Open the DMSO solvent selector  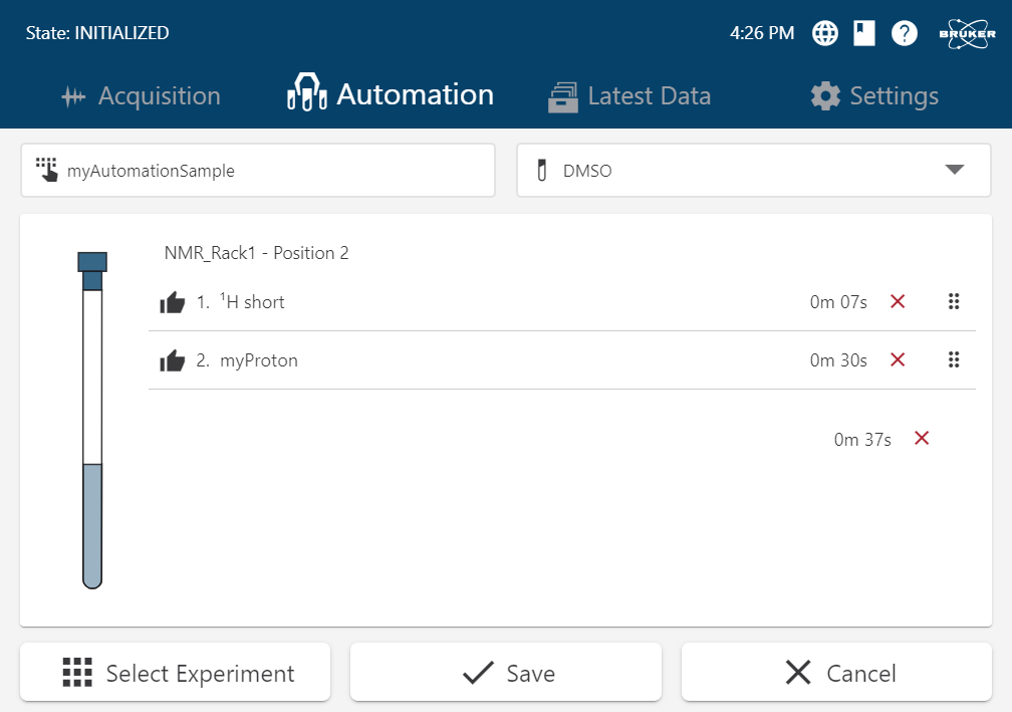point(740,170)
